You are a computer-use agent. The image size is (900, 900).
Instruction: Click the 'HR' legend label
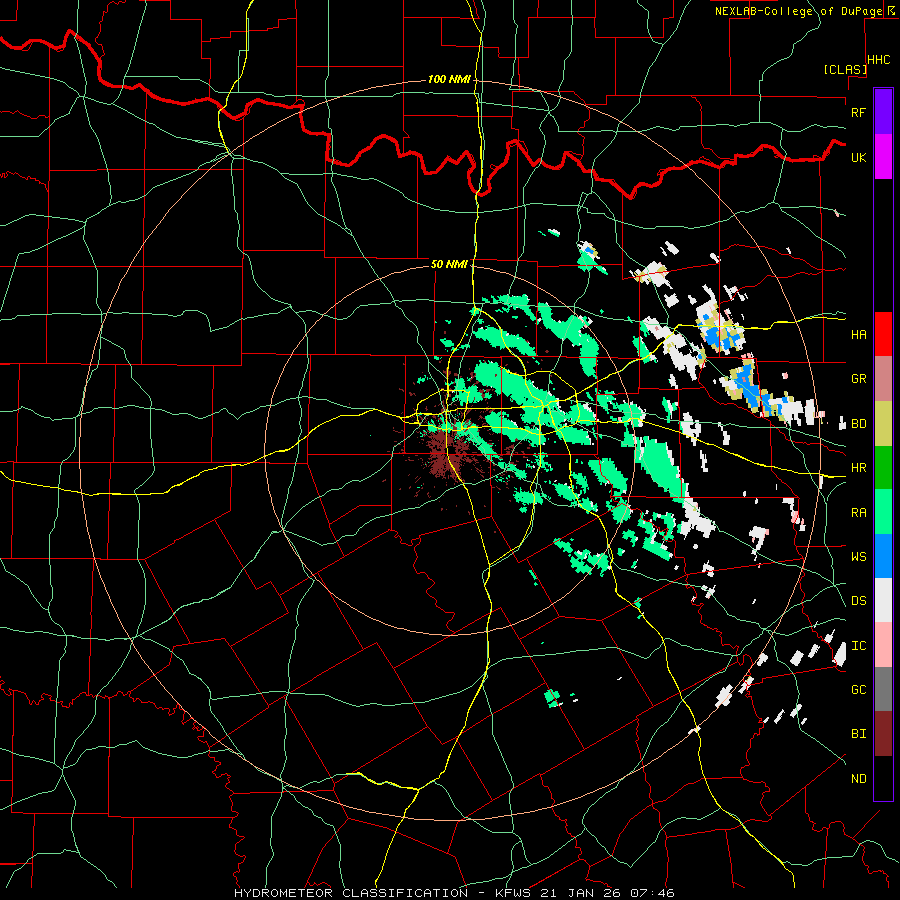858,468
